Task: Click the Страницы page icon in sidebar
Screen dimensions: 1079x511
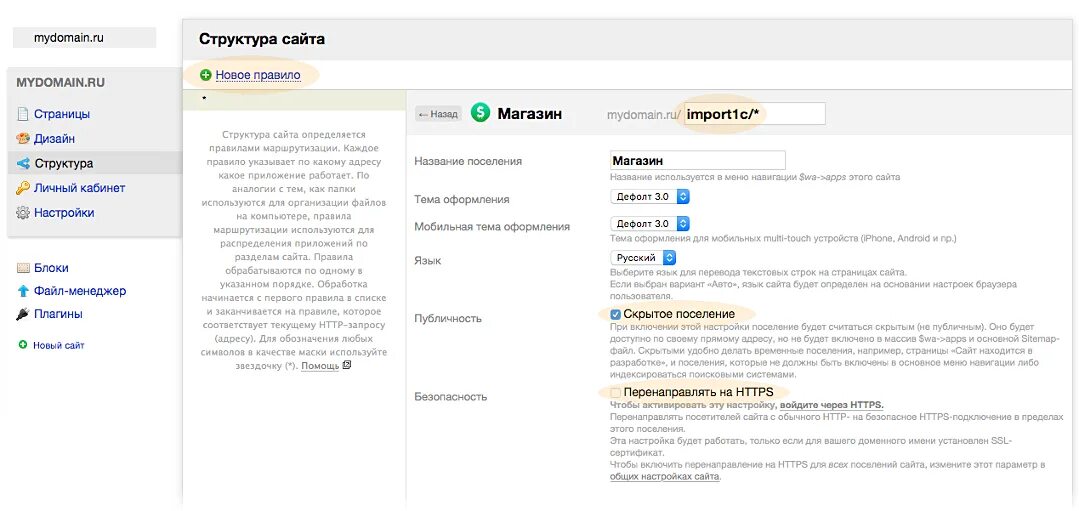Action: click(x=23, y=114)
